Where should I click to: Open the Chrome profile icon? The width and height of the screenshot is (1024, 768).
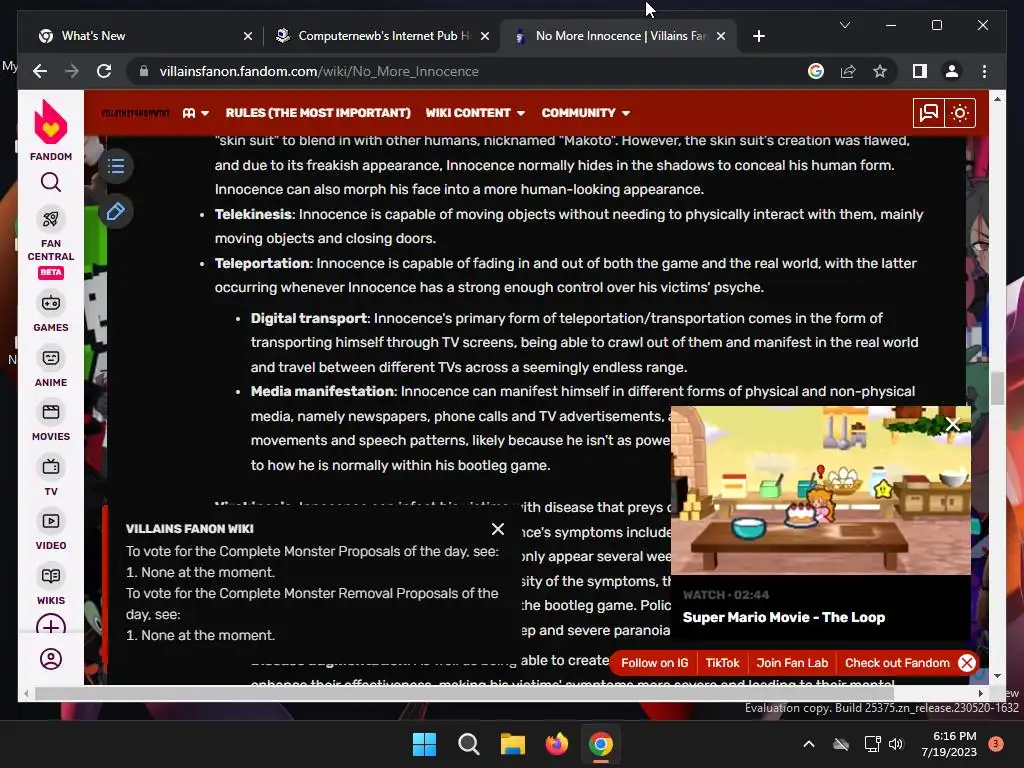click(952, 71)
